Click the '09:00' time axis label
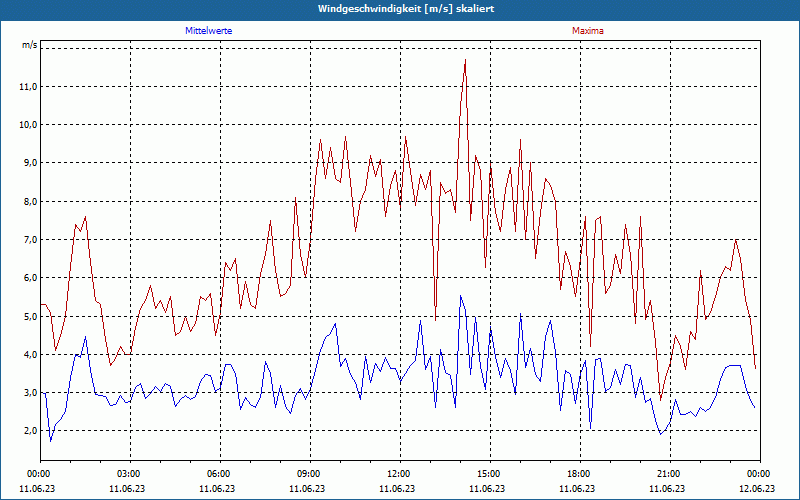800x500 pixels. 310,474
